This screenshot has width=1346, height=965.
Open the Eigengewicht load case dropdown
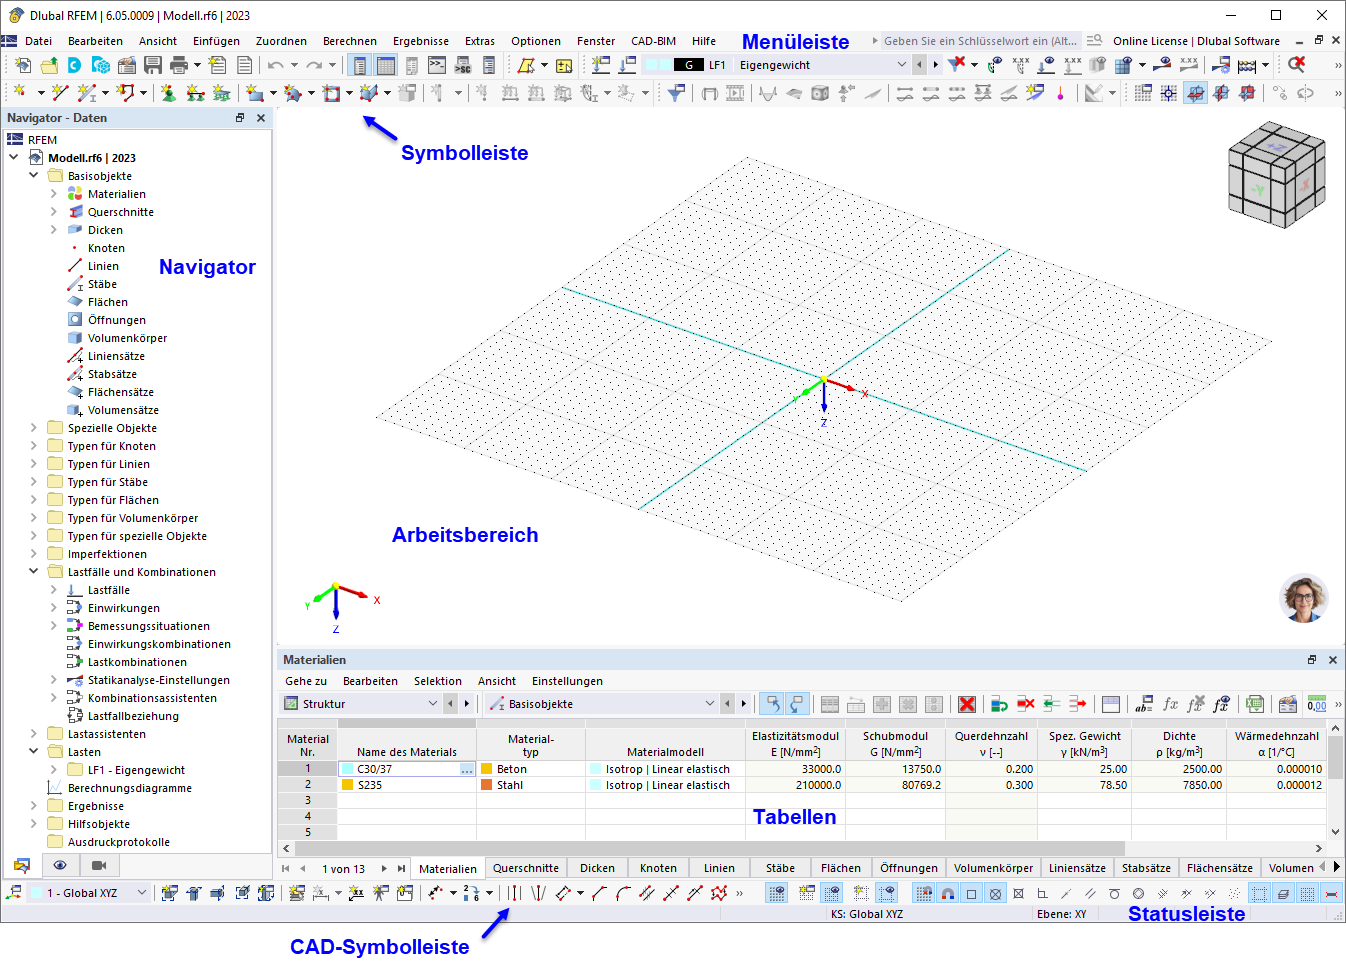[x=900, y=64]
